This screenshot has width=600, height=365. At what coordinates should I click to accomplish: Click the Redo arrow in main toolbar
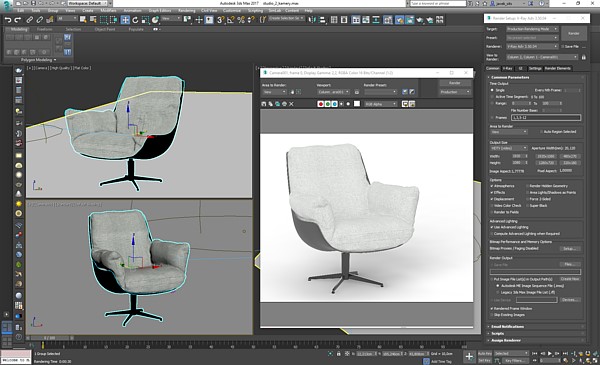[18, 20]
